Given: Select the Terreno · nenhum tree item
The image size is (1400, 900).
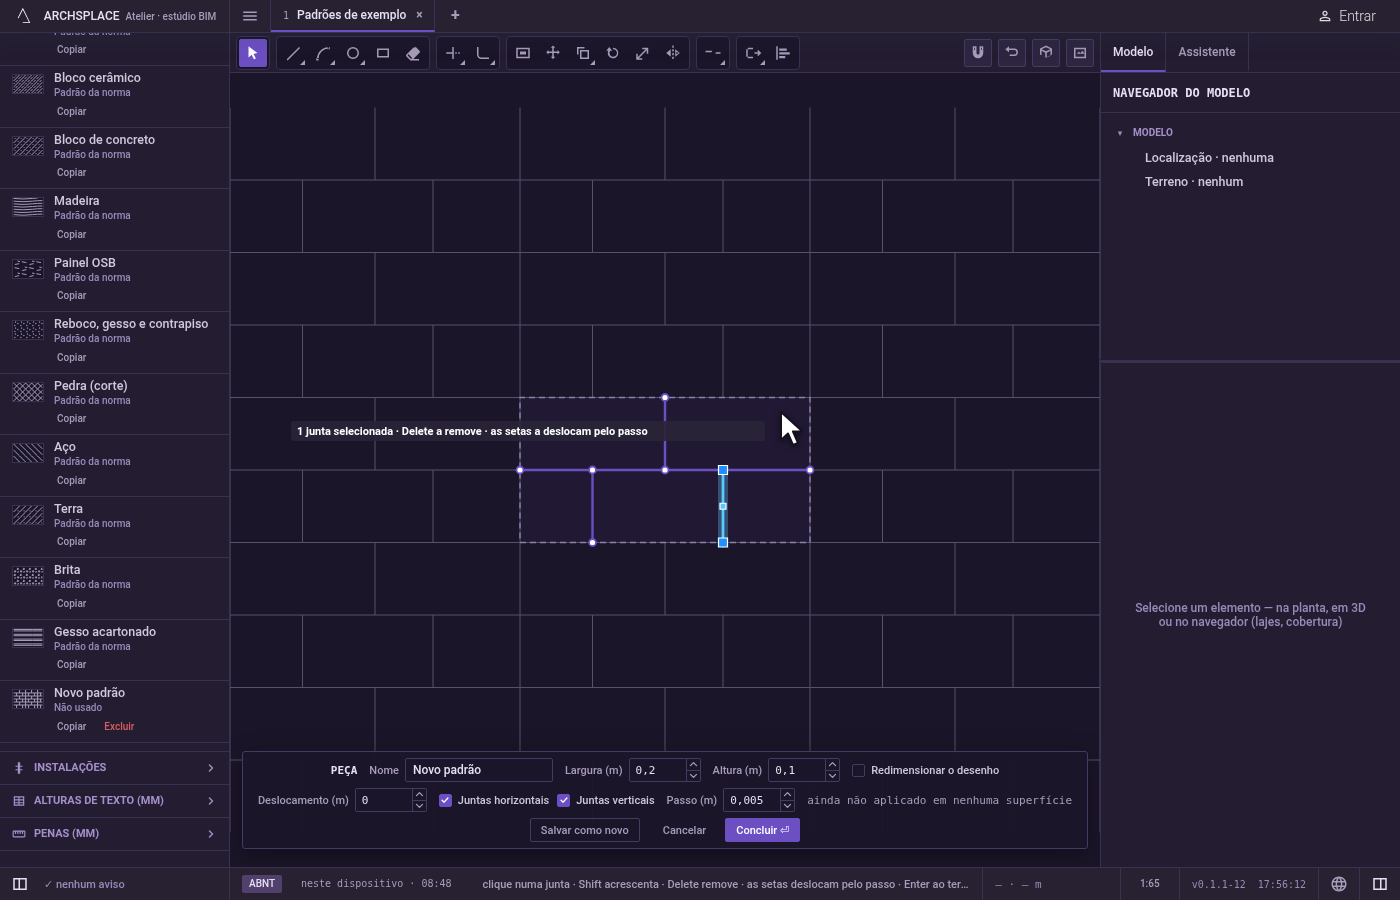Looking at the screenshot, I should (x=1194, y=182).
